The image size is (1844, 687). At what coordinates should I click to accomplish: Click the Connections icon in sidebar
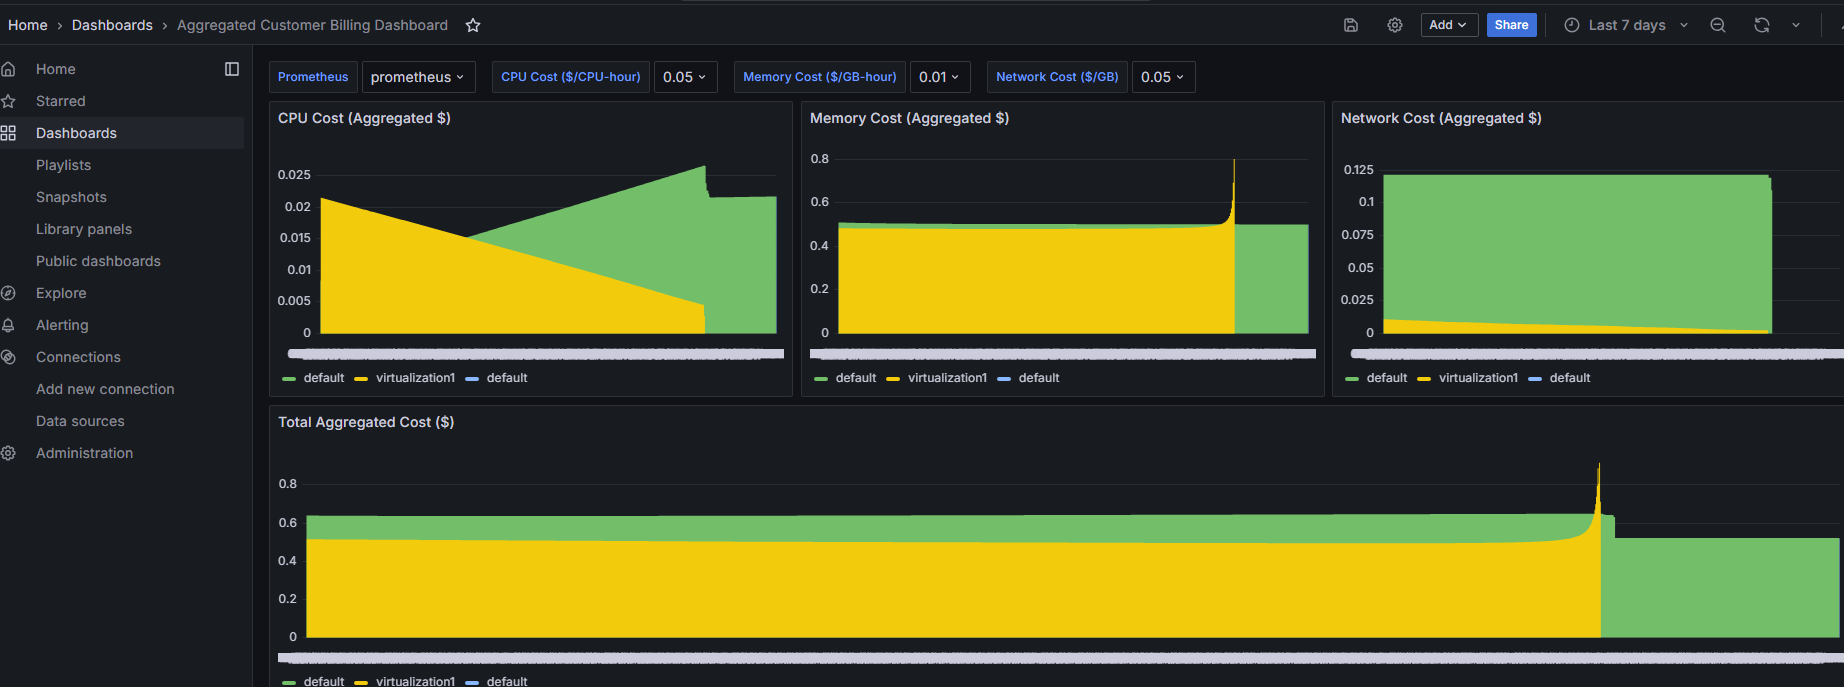[8, 357]
